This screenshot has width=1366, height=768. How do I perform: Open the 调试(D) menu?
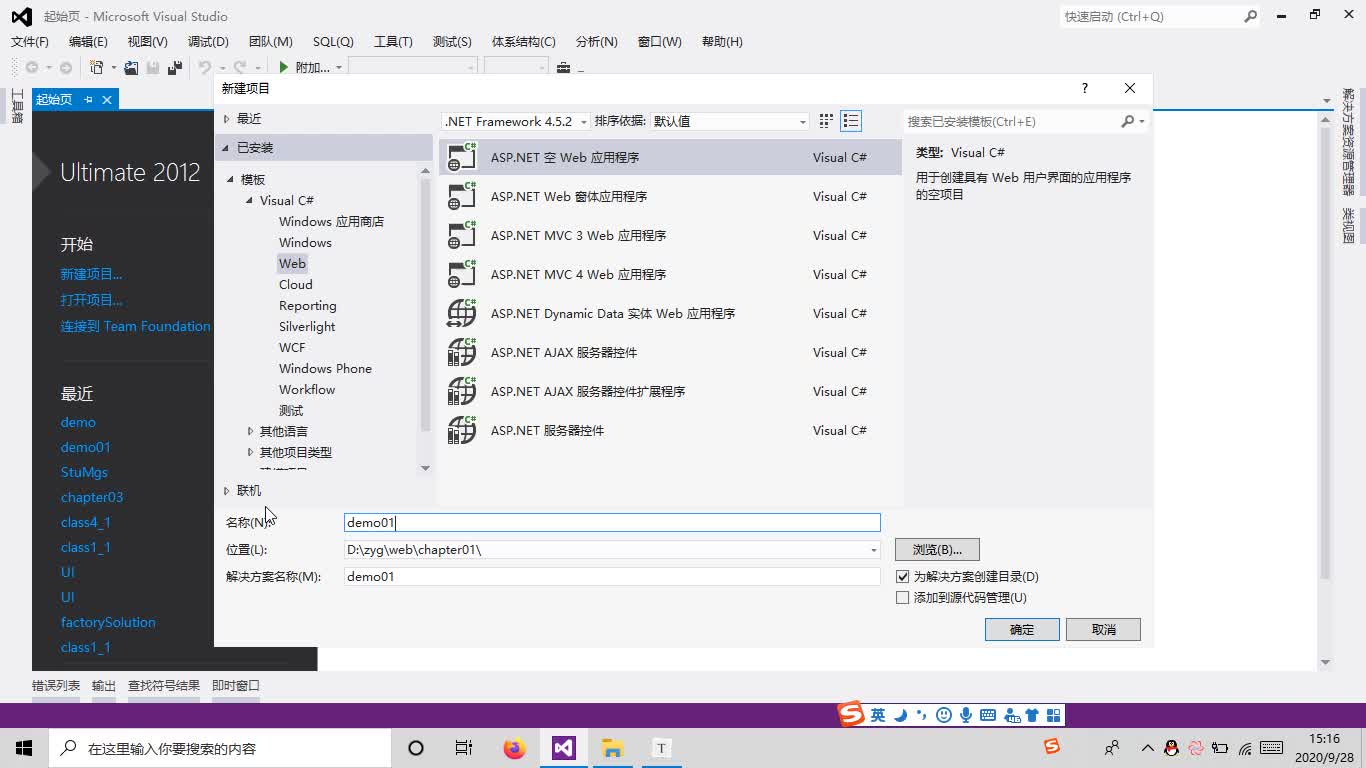208,41
